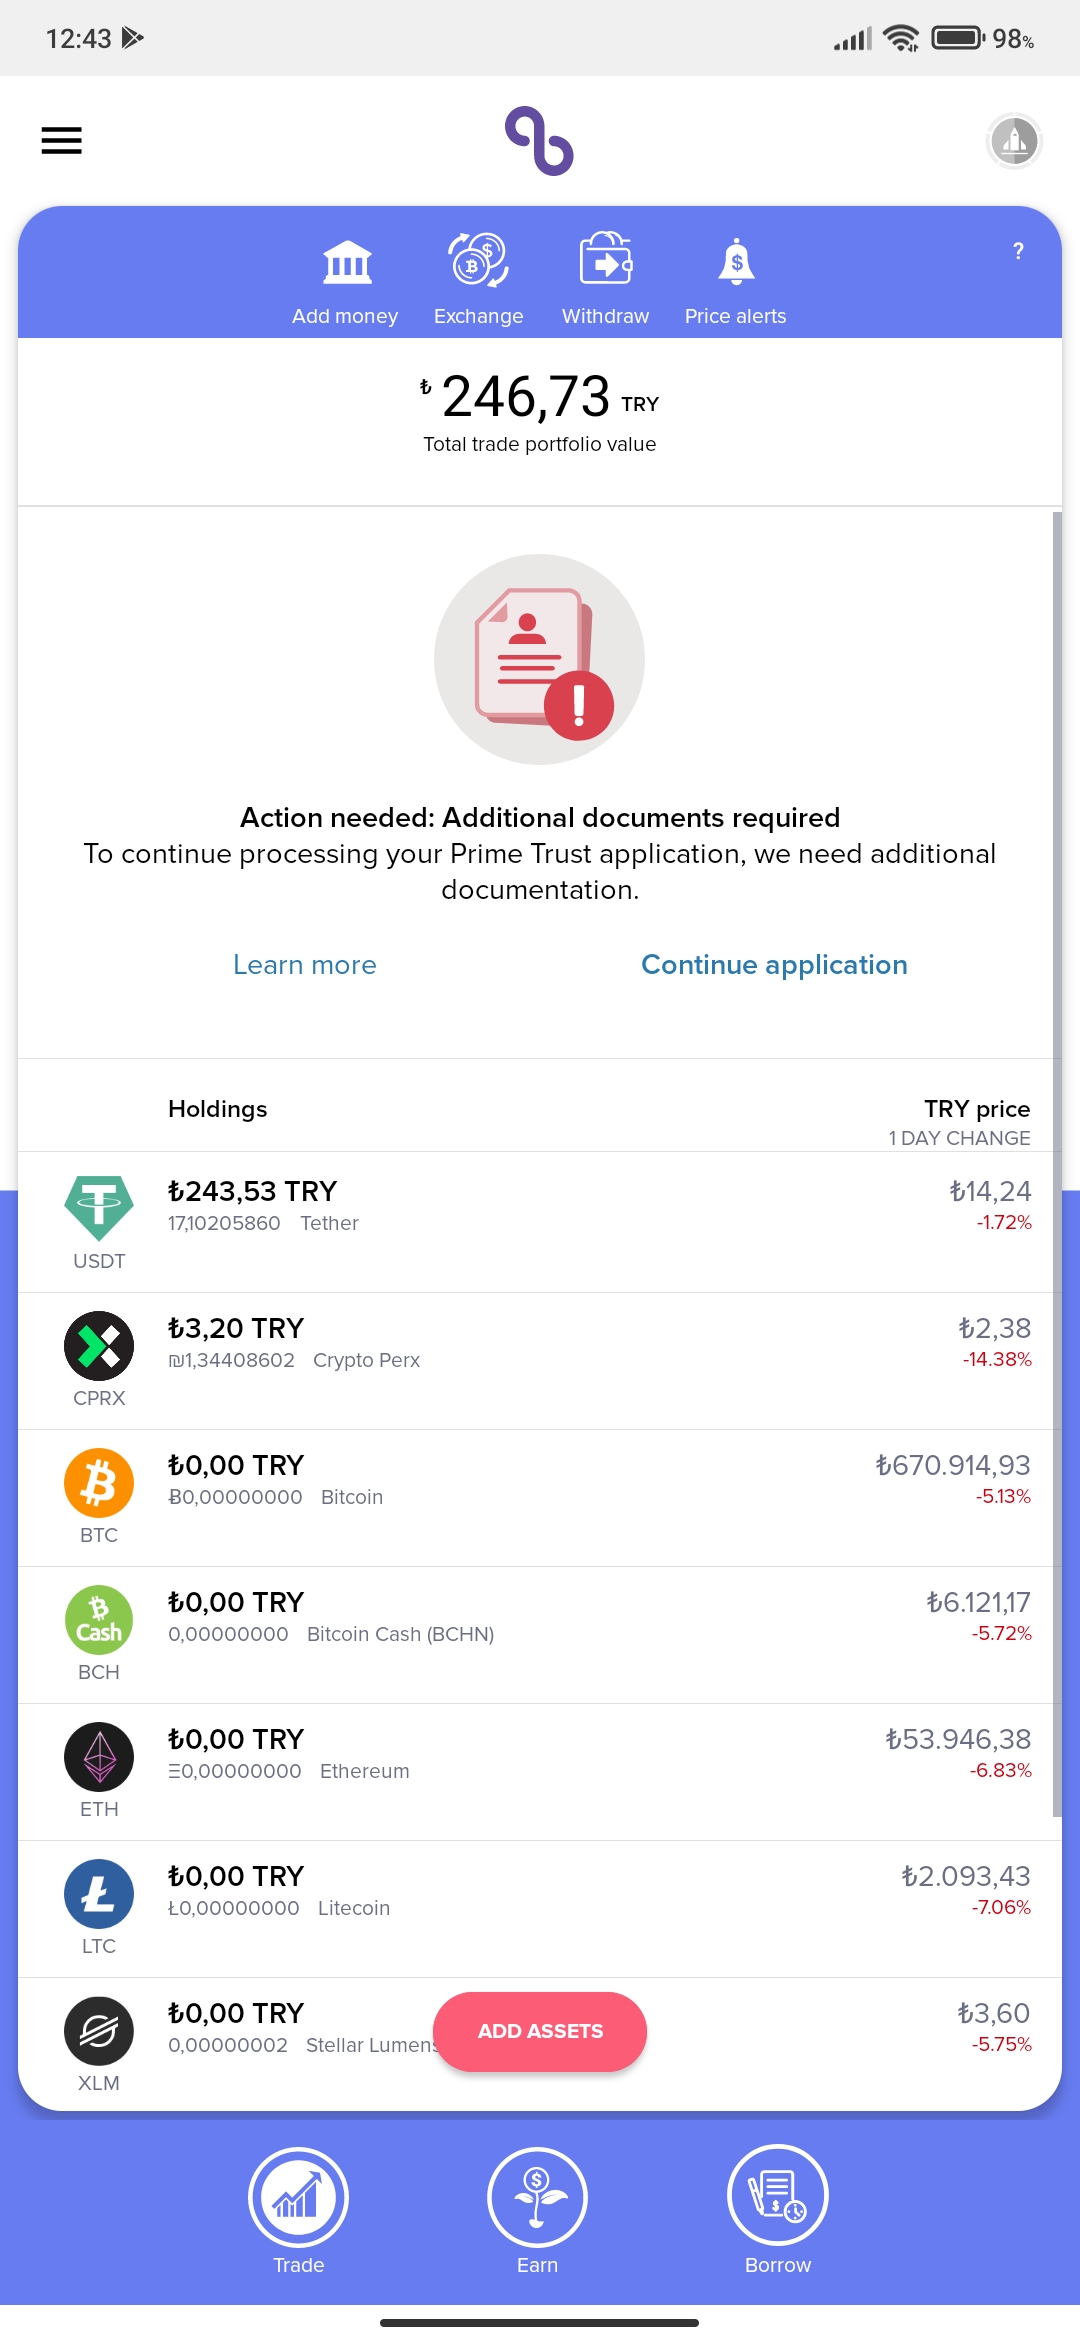
Task: Click Continue application link
Action: 774,965
